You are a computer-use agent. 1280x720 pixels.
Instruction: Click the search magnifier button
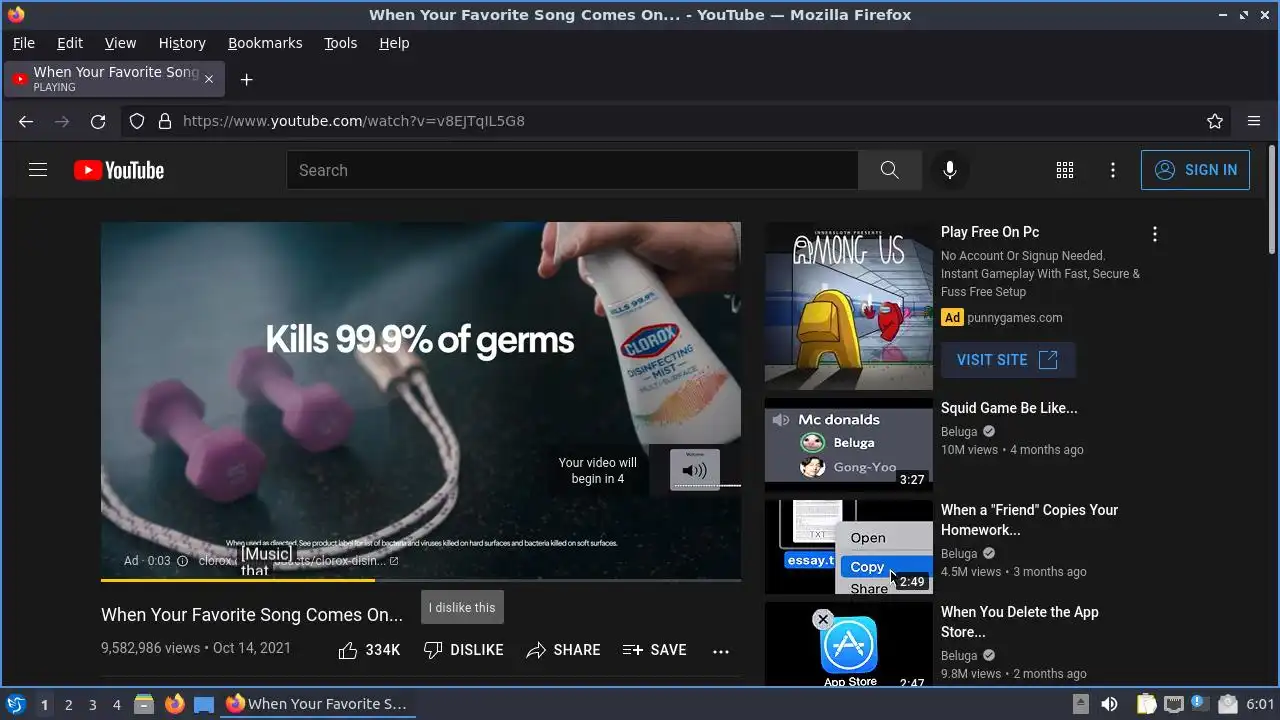[x=889, y=170]
